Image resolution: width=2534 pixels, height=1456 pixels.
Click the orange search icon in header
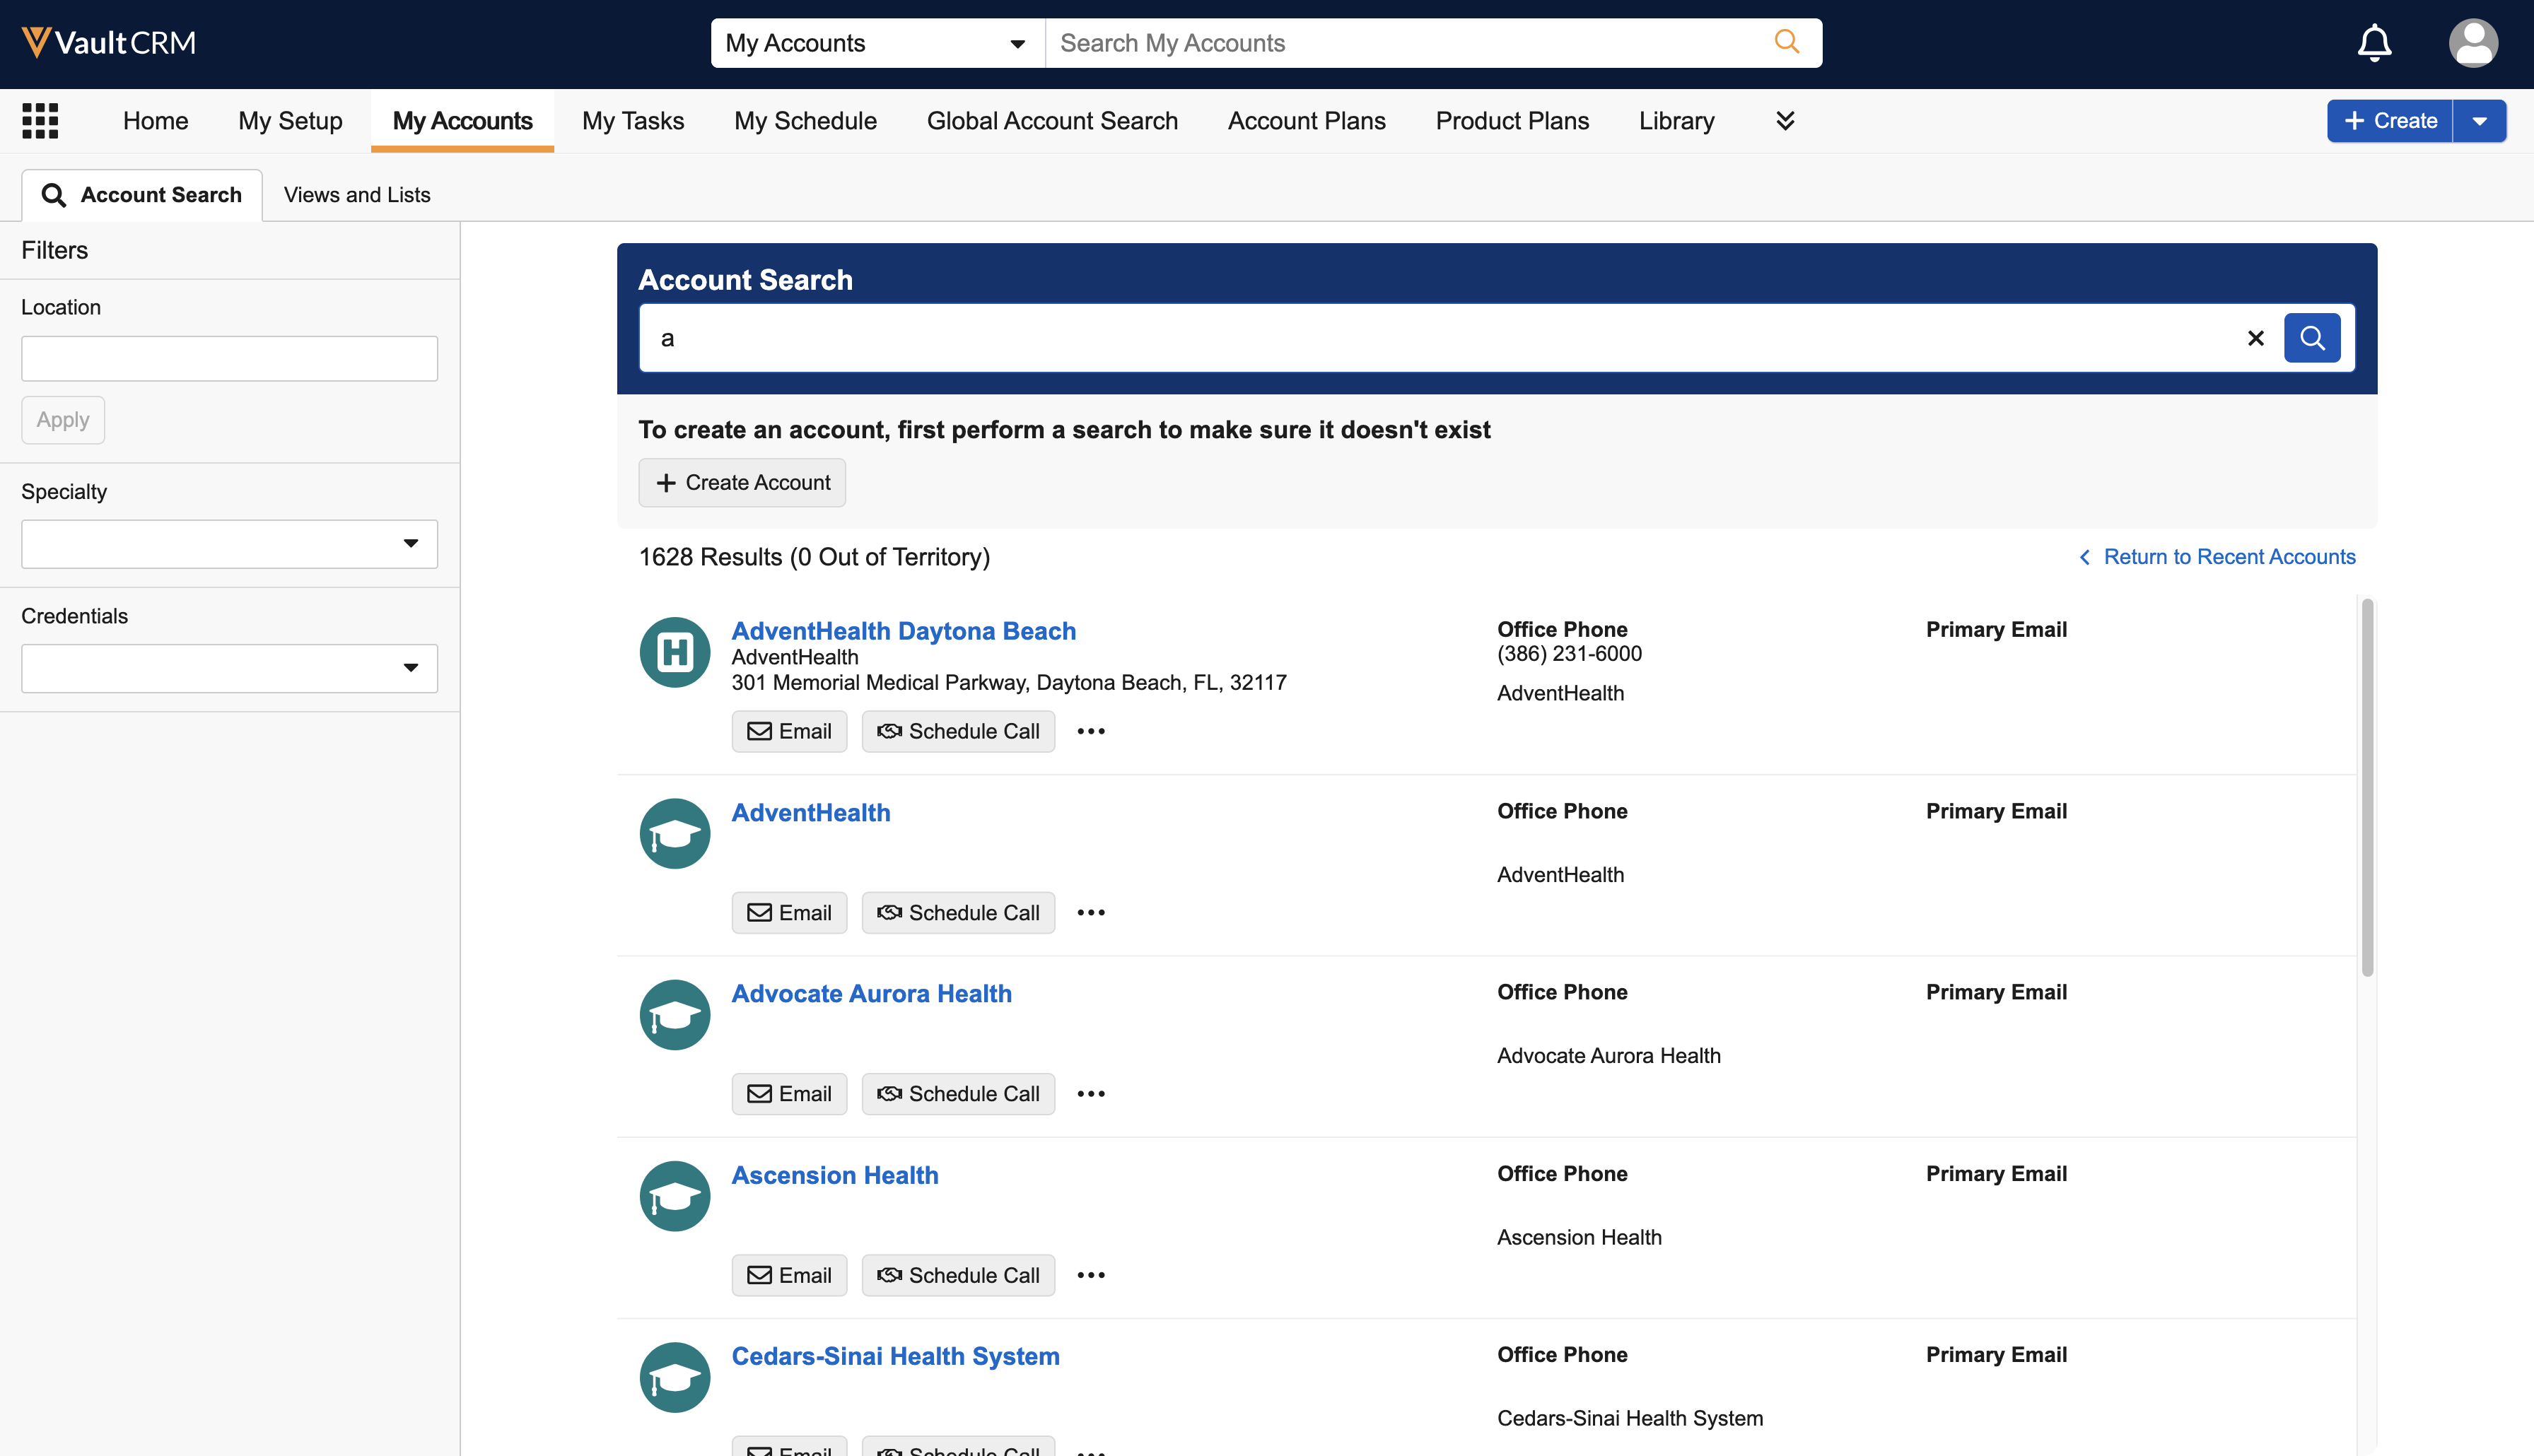tap(1786, 42)
